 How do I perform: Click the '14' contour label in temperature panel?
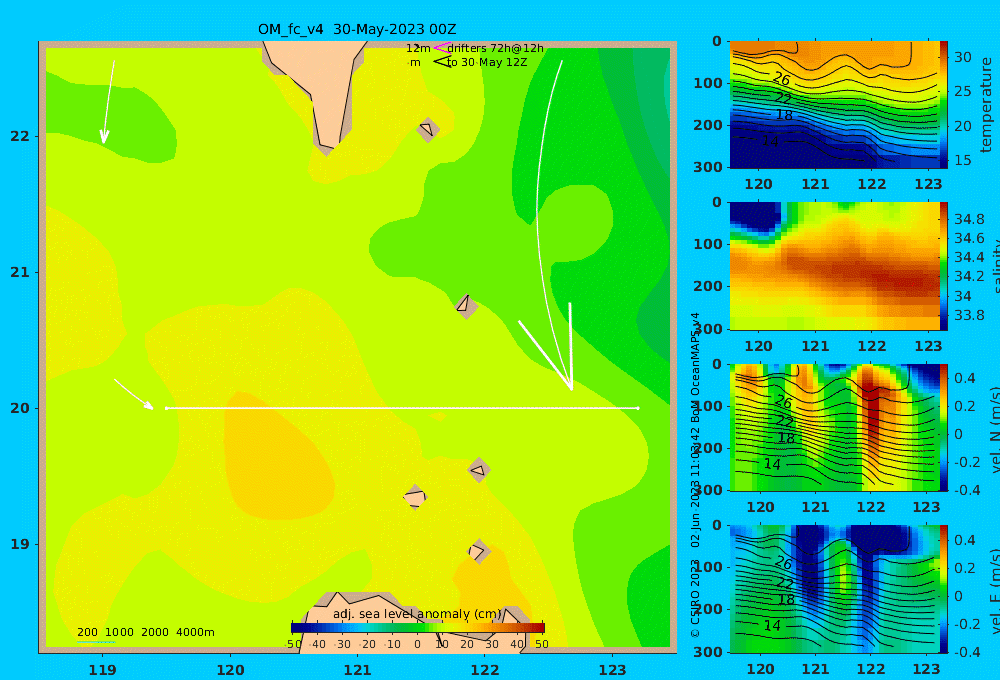click(770, 141)
